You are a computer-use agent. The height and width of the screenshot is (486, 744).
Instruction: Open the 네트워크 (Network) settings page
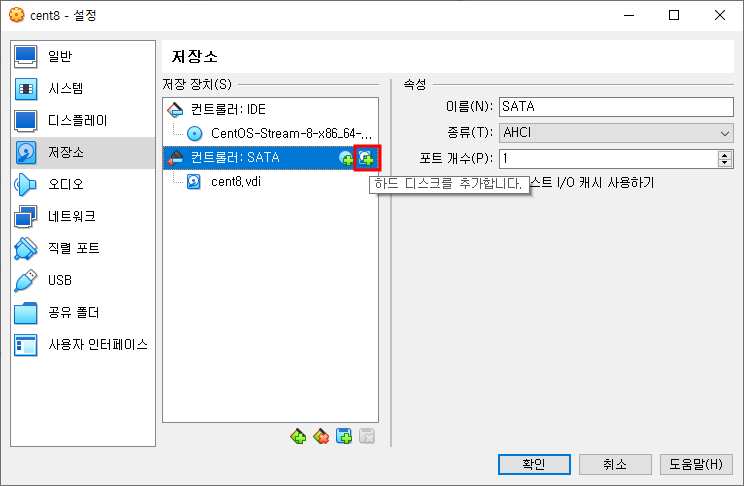pos(83,217)
